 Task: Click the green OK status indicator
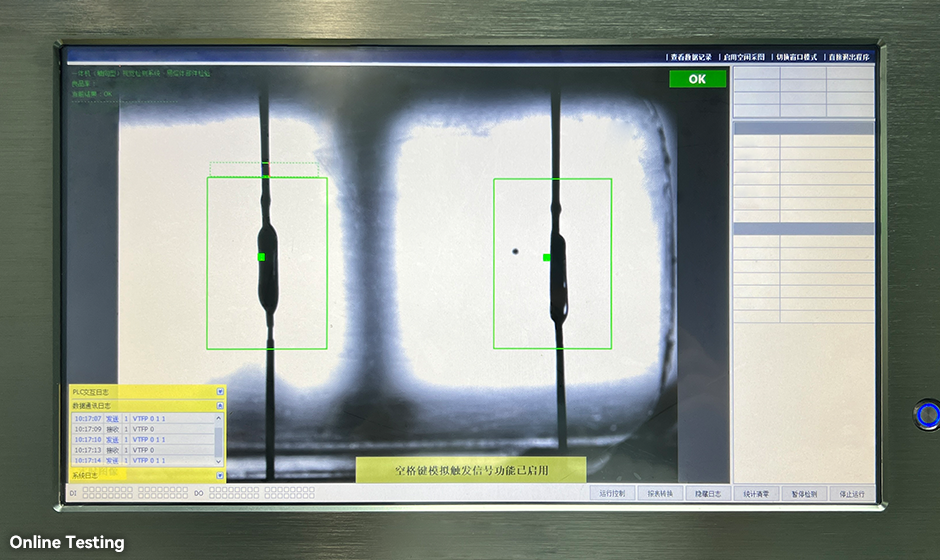pos(697,79)
